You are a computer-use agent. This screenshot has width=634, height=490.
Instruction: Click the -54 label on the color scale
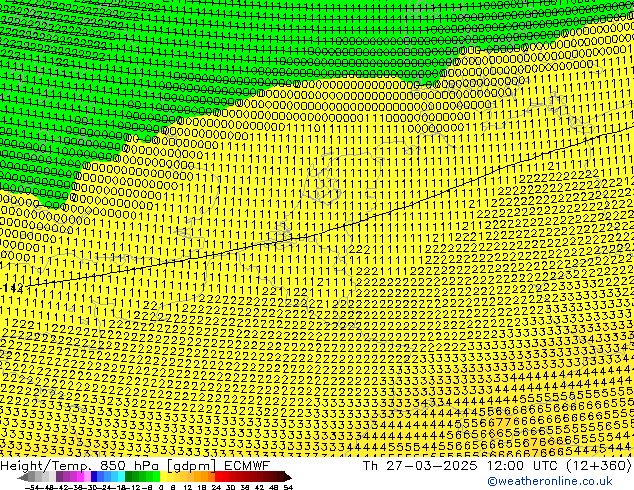pos(30,487)
